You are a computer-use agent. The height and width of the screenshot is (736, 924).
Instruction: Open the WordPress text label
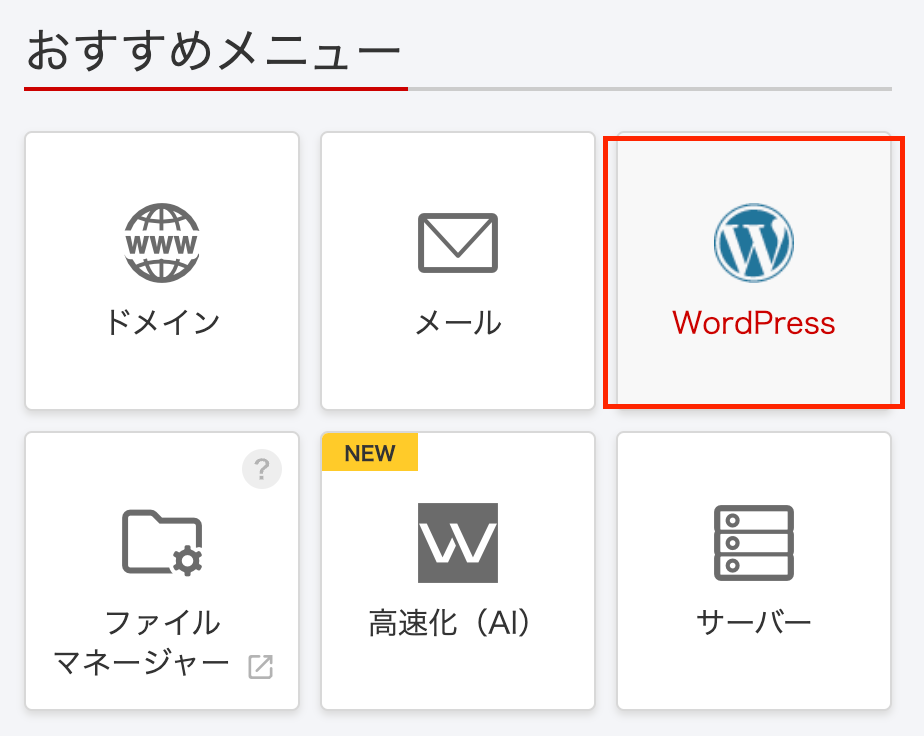[x=754, y=323]
